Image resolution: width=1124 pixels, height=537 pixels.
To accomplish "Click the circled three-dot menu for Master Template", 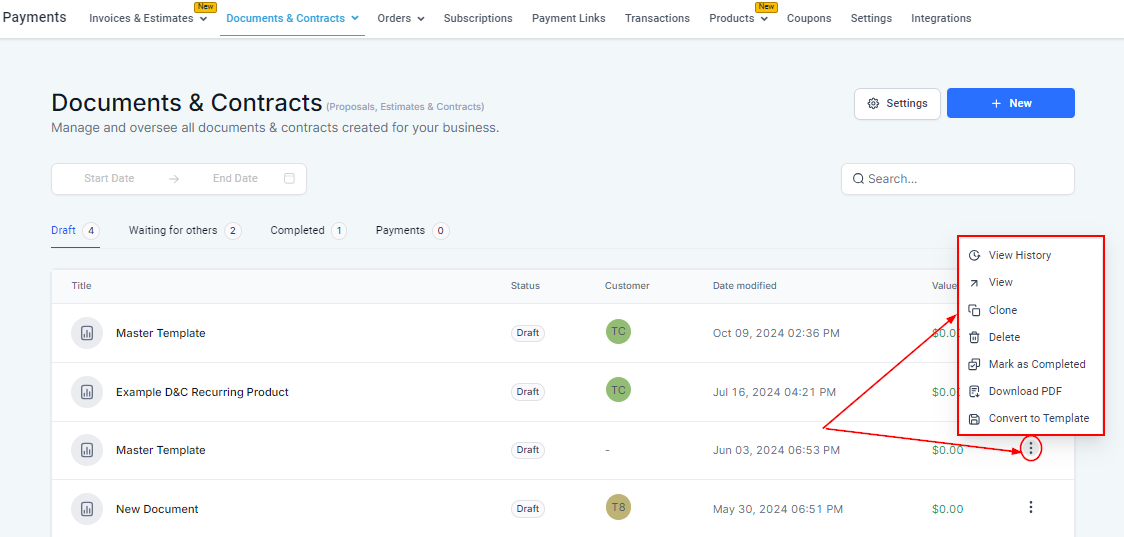I will pyautogui.click(x=1031, y=450).
